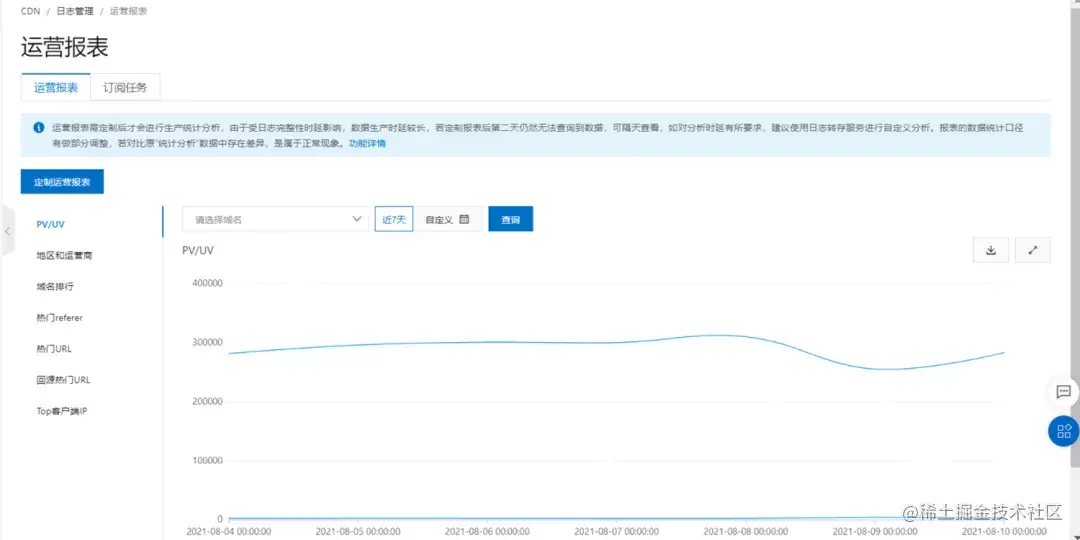1080x540 pixels.
Task: Collapse the left sidebar handle
Action: click(x=7, y=231)
